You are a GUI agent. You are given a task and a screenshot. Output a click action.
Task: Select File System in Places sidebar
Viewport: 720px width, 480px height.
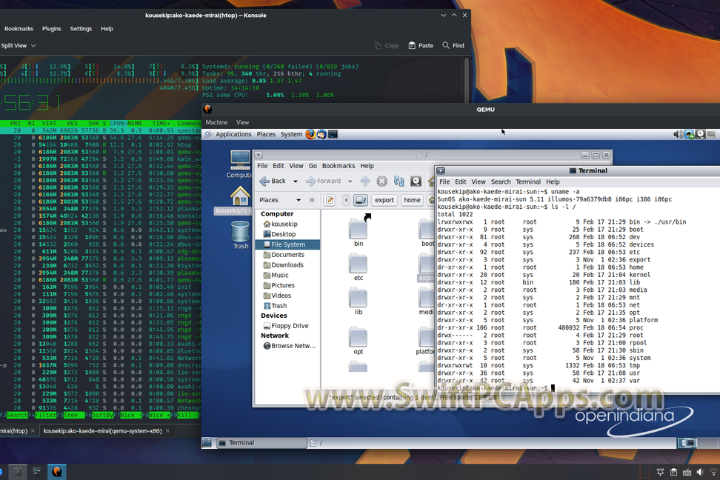point(288,244)
